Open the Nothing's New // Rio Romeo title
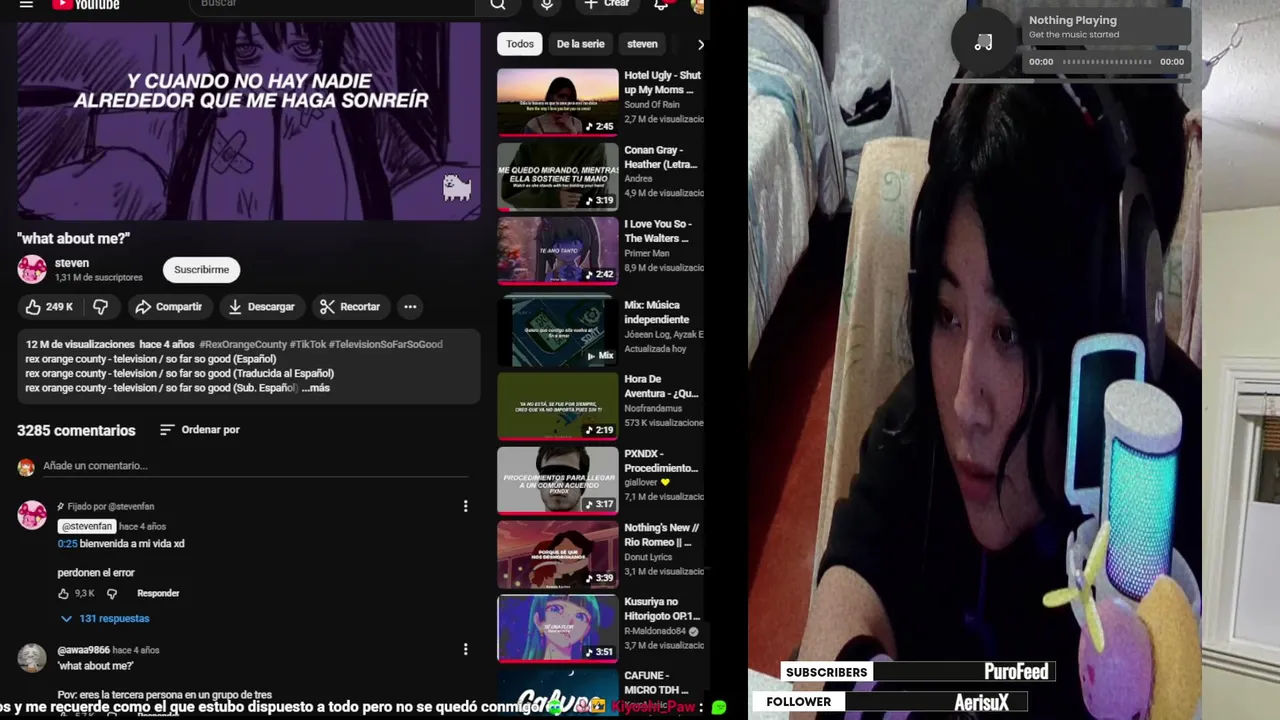 coord(662,535)
